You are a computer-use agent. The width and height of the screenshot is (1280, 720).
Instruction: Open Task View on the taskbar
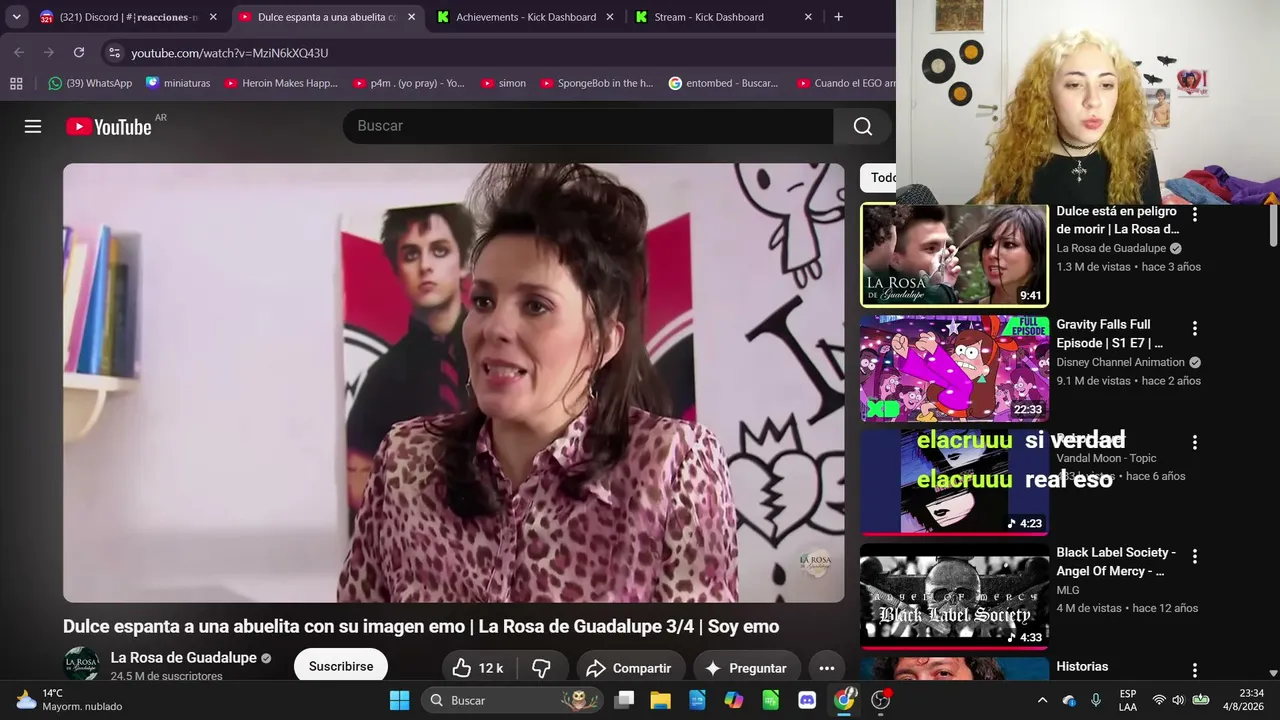point(624,700)
